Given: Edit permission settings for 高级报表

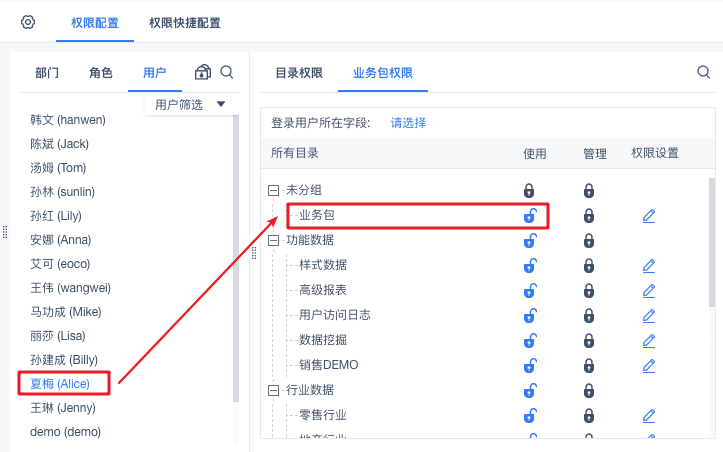Looking at the screenshot, I should [x=649, y=290].
